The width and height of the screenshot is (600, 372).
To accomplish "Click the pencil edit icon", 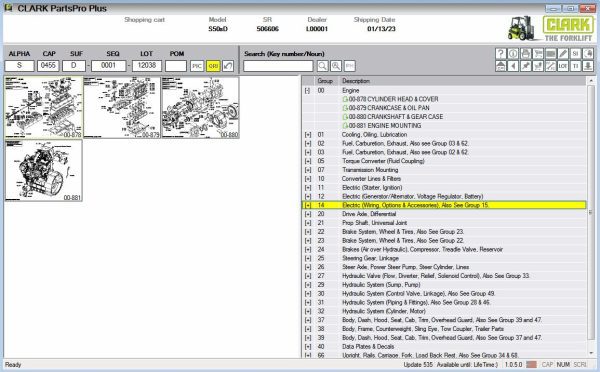I will pos(563,54).
